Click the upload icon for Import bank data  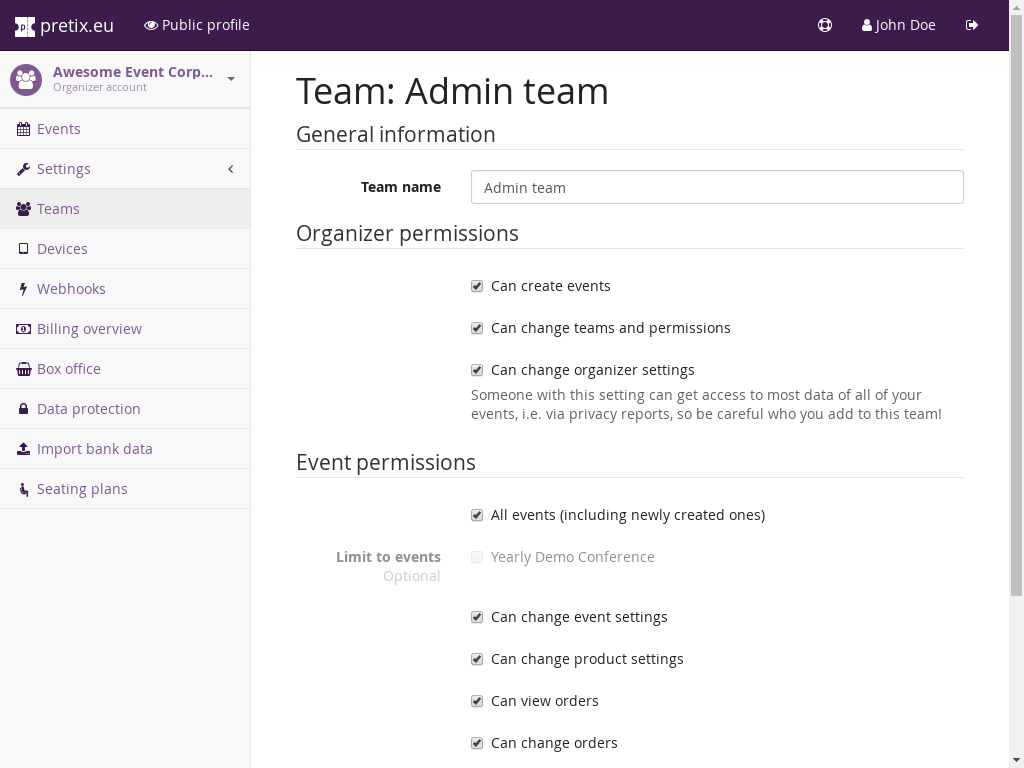23,449
